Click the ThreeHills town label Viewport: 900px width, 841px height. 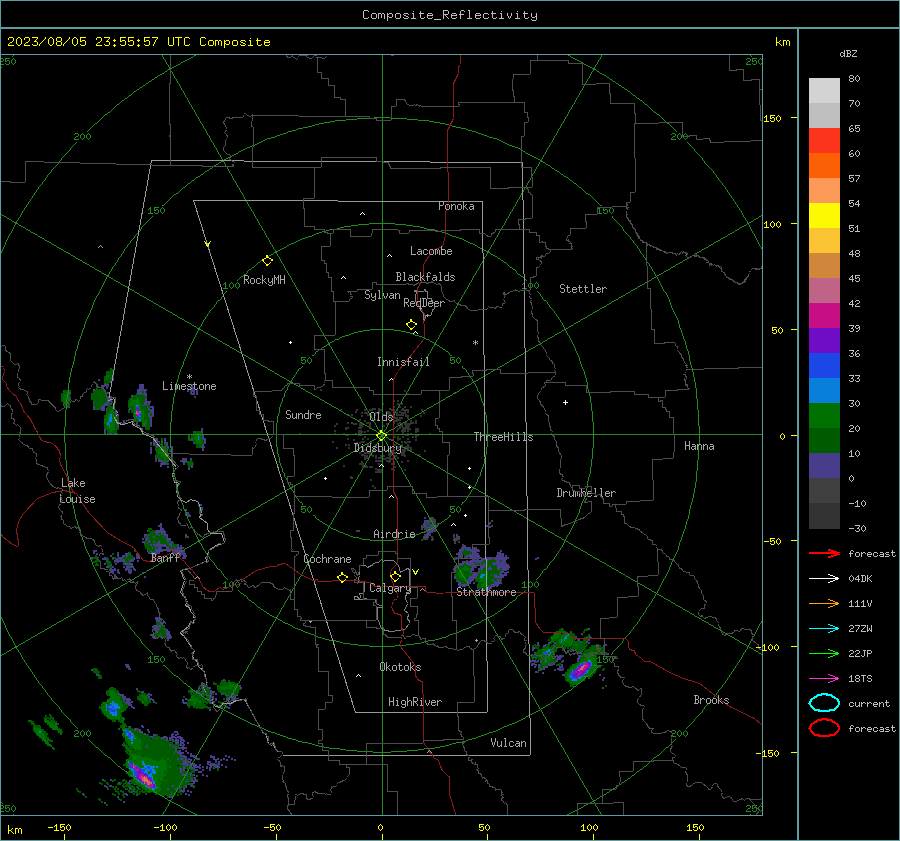[x=503, y=437]
